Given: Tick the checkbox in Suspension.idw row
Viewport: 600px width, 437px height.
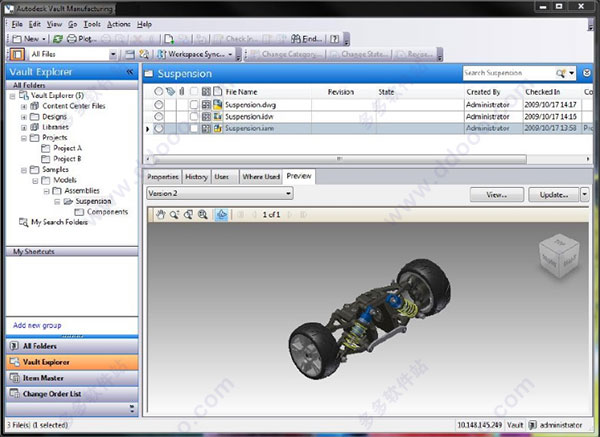Looking at the screenshot, I should (194, 116).
